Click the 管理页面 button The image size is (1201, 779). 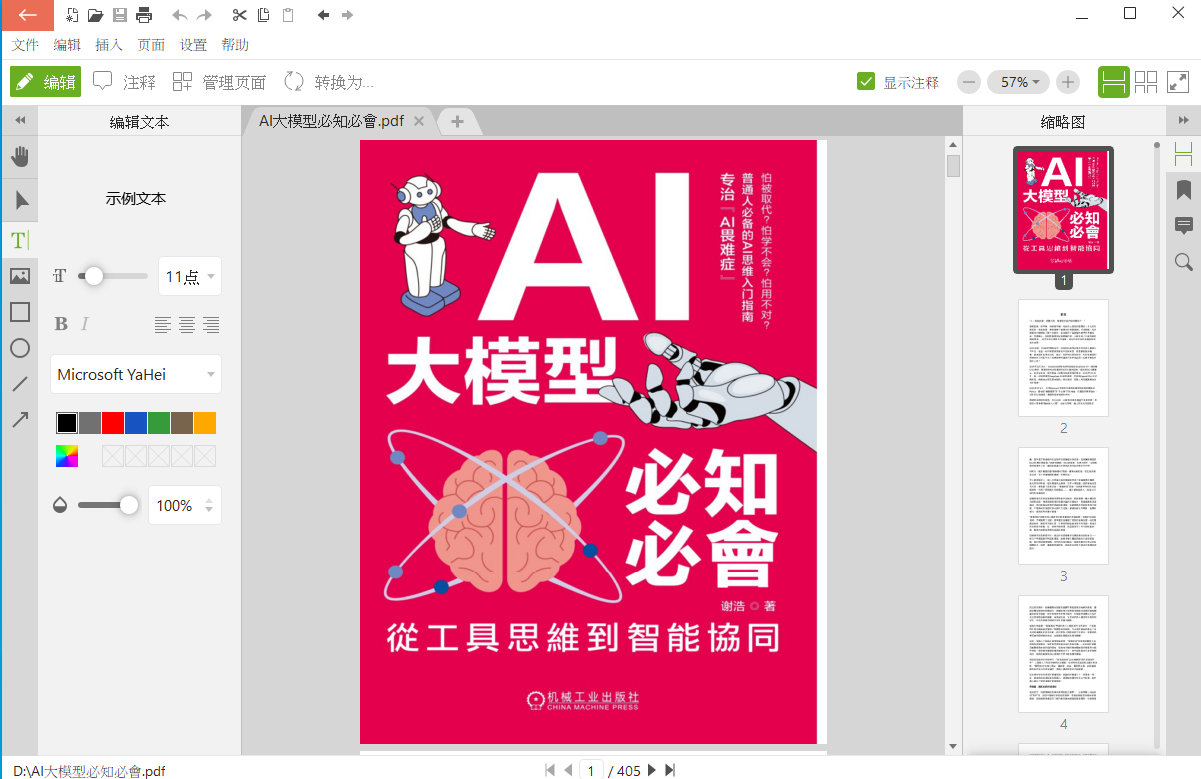click(x=219, y=82)
